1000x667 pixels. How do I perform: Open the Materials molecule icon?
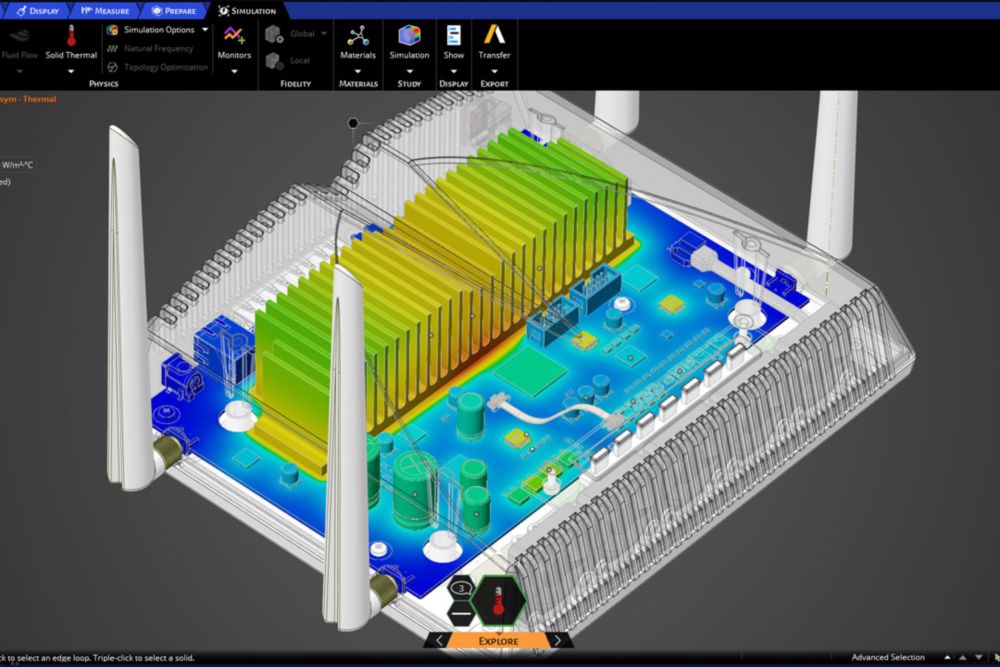coord(358,36)
